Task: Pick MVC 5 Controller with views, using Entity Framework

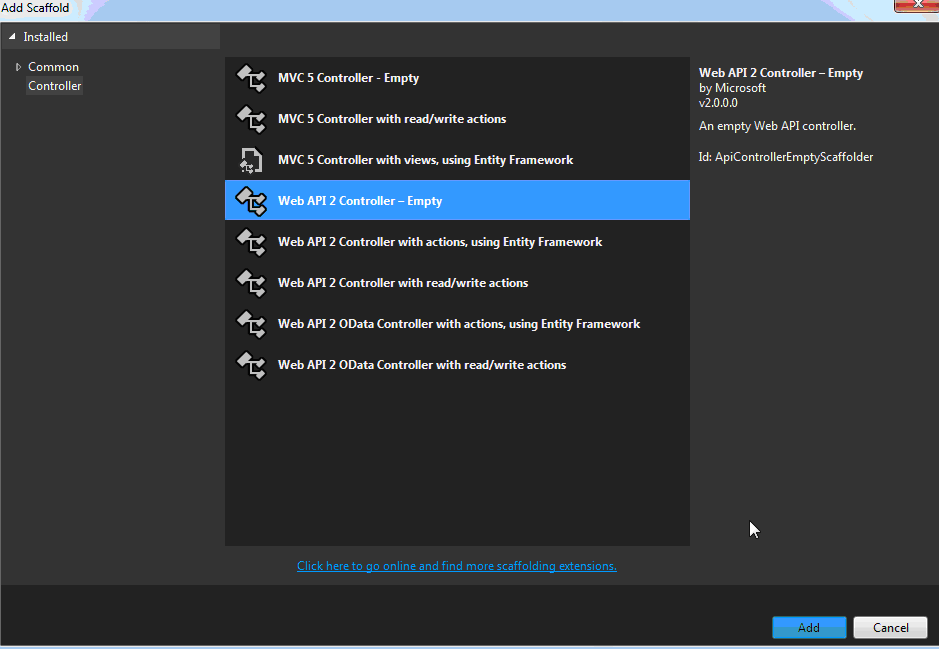Action: pyautogui.click(x=458, y=160)
